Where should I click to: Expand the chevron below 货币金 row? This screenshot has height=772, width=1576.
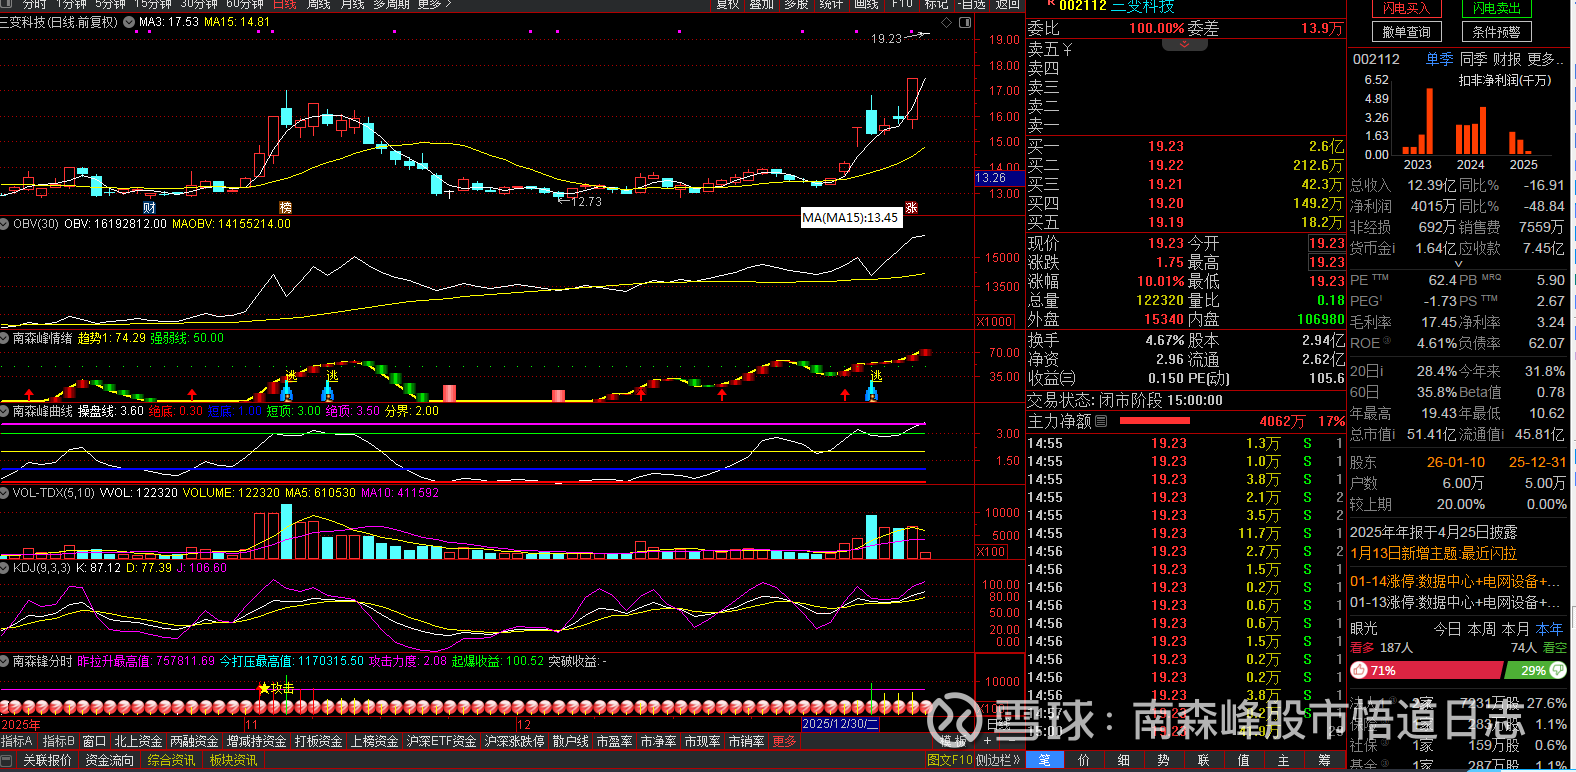[1458, 264]
